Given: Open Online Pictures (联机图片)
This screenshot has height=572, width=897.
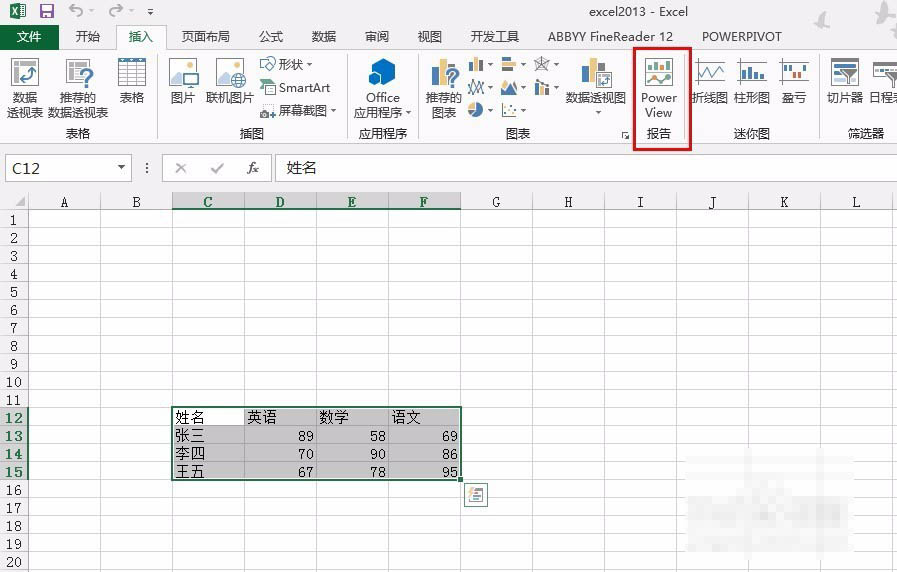Looking at the screenshot, I should click(x=230, y=80).
